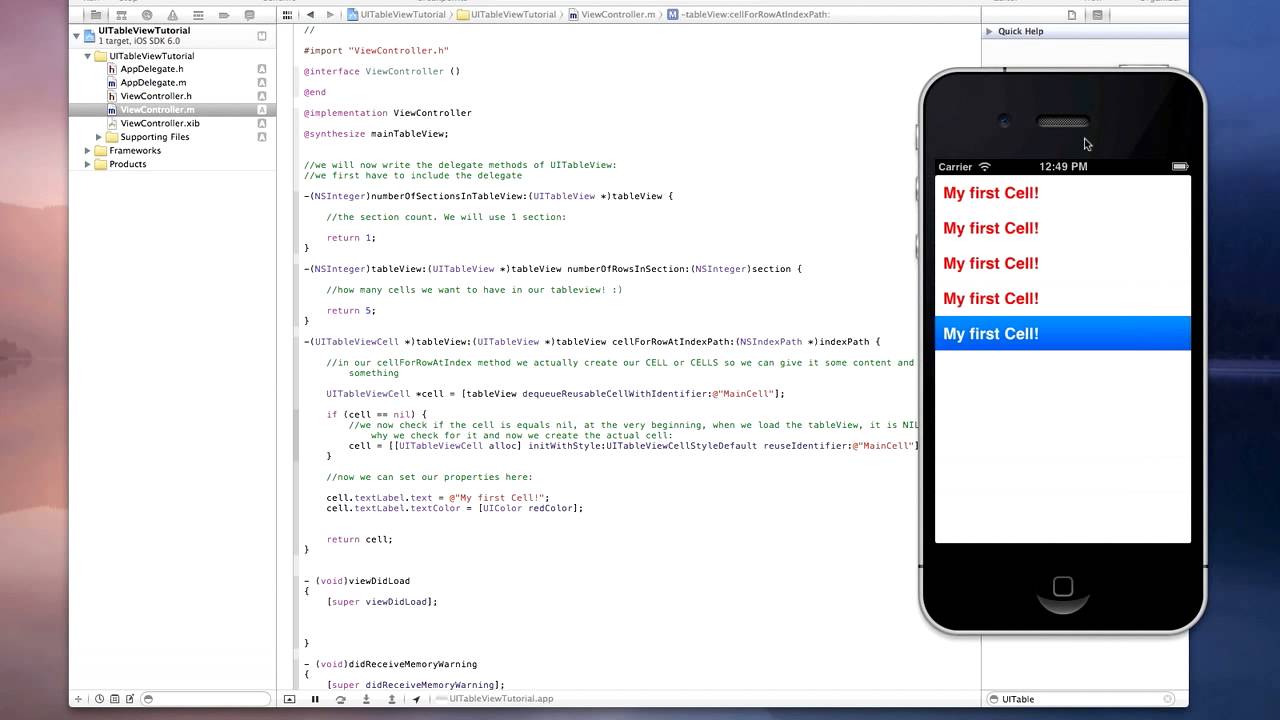Image resolution: width=1280 pixels, height=720 pixels.
Task: Click the add plus icon below navigator
Action: [x=78, y=699]
